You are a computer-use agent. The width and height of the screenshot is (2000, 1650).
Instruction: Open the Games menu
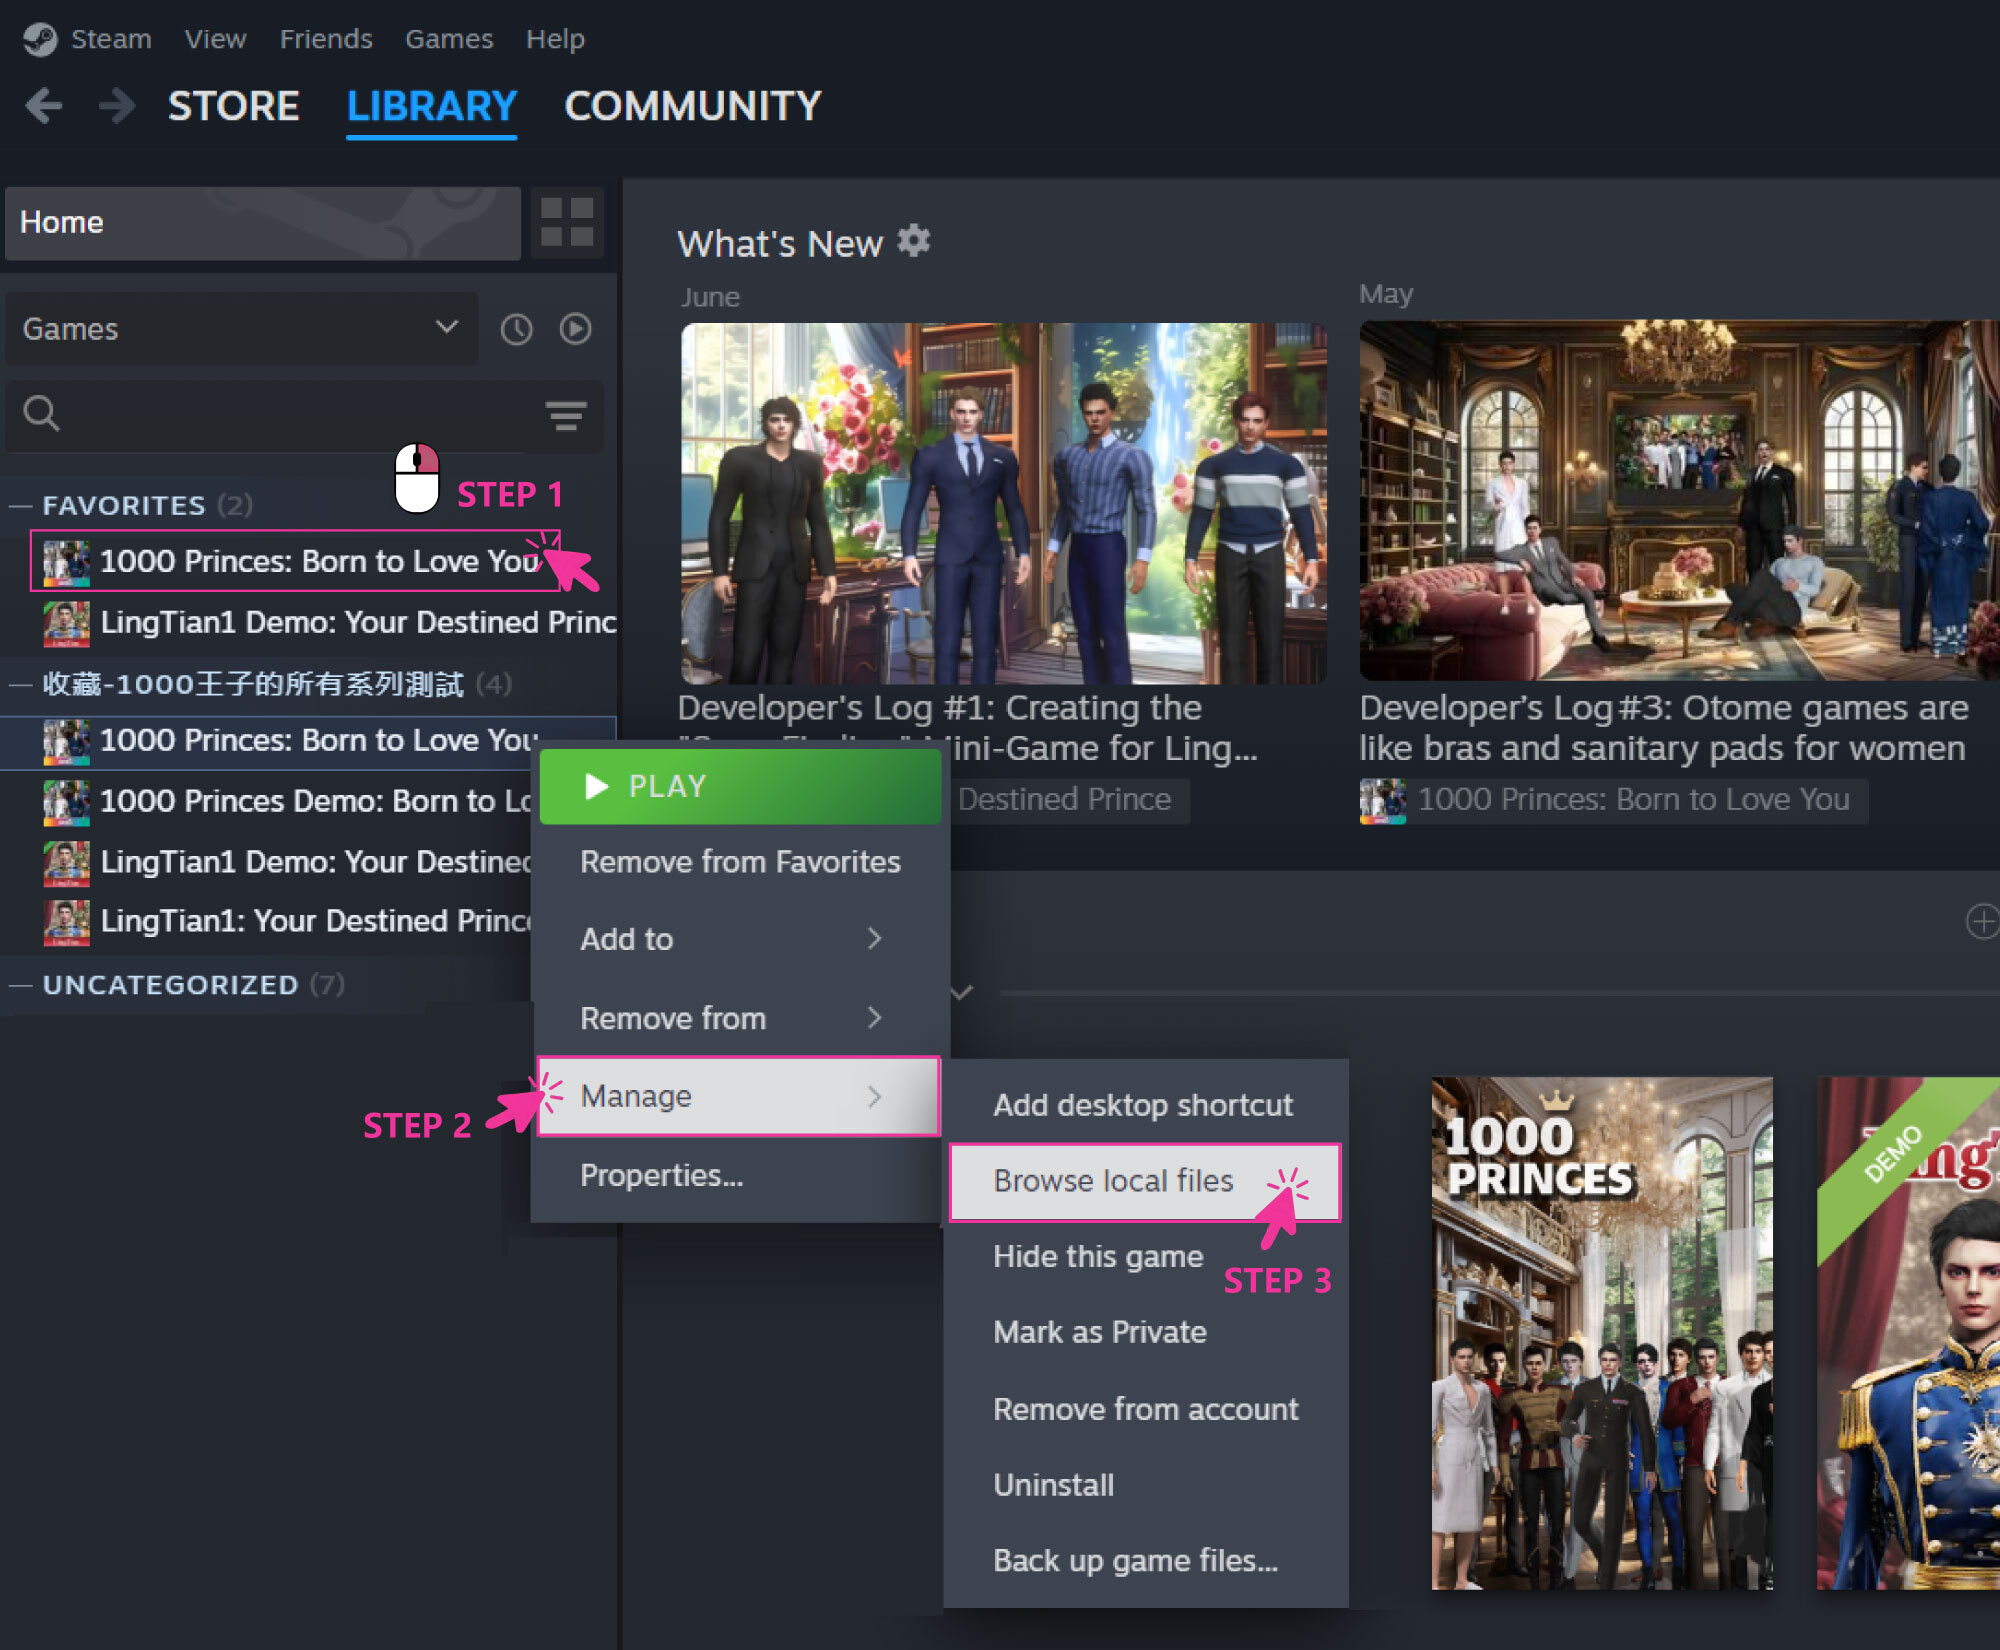tap(449, 39)
